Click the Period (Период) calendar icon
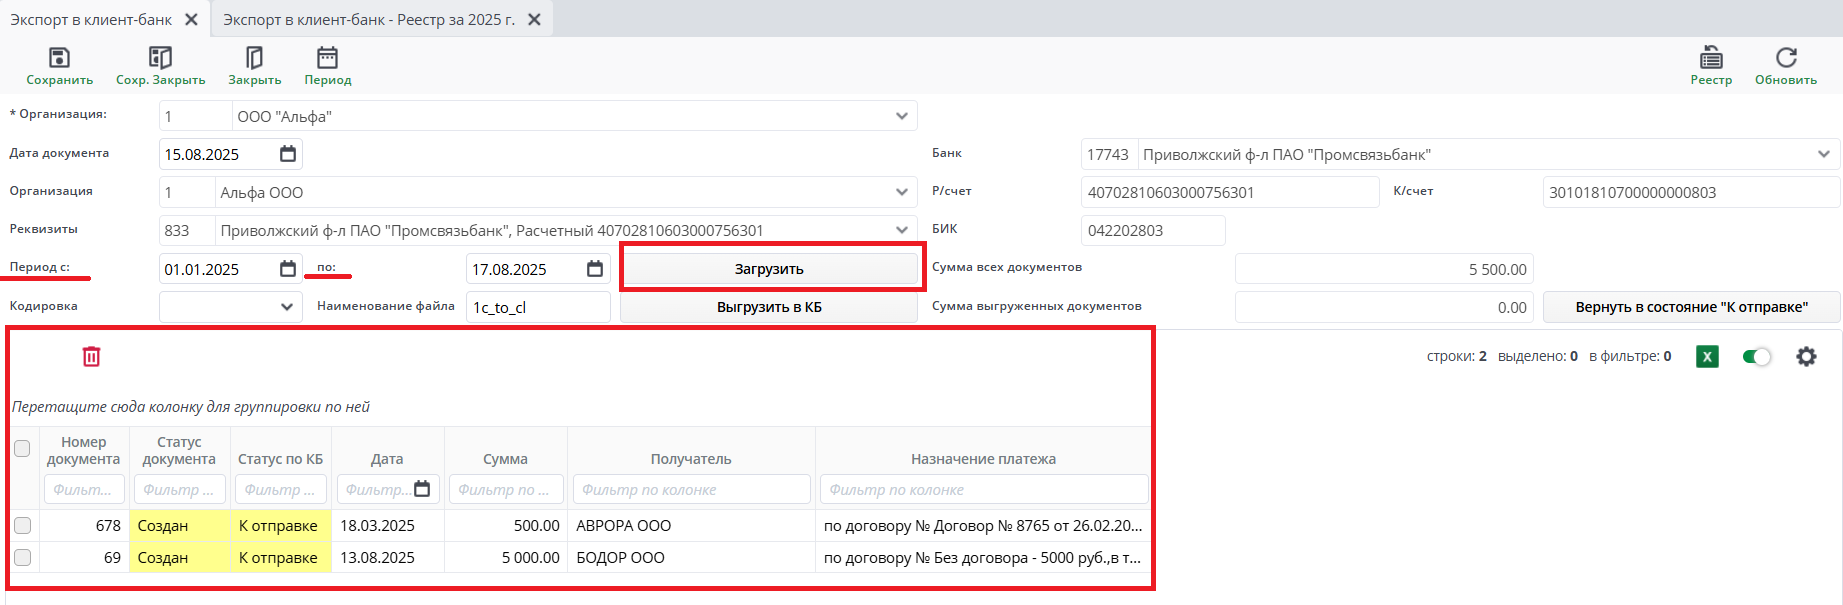The image size is (1843, 605). [x=327, y=58]
